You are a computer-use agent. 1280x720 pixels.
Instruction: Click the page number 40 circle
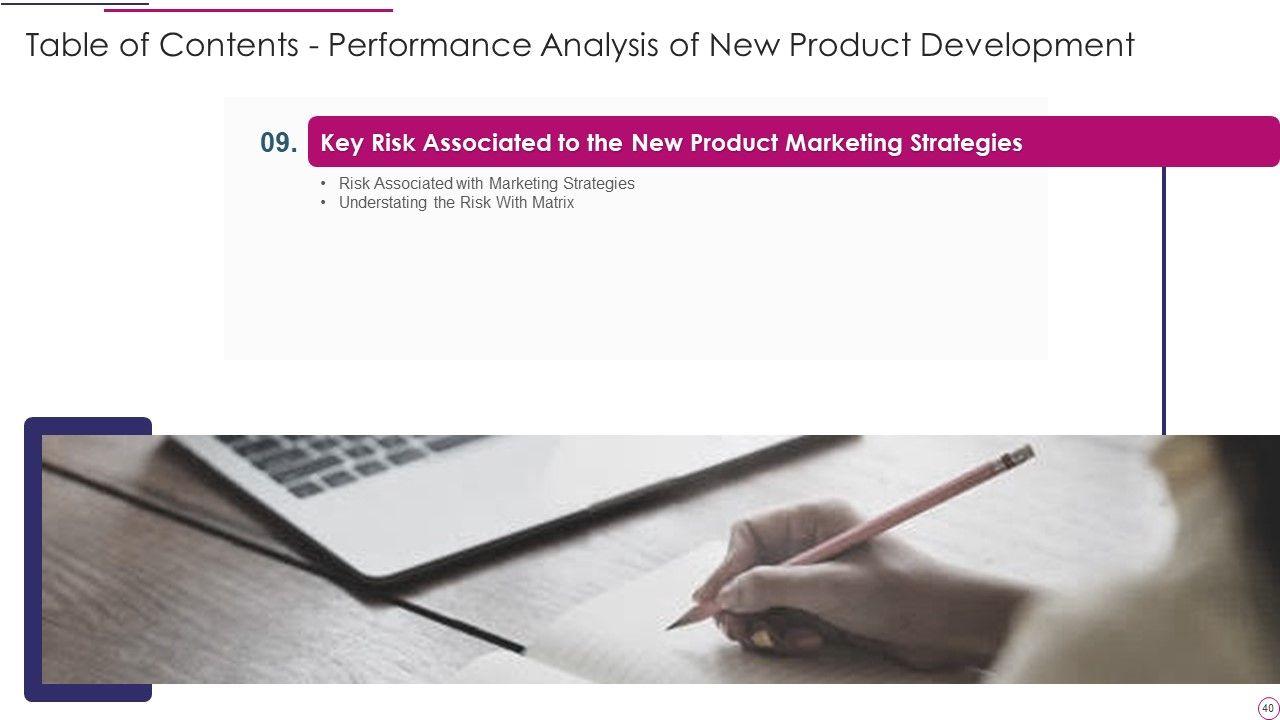[1268, 708]
